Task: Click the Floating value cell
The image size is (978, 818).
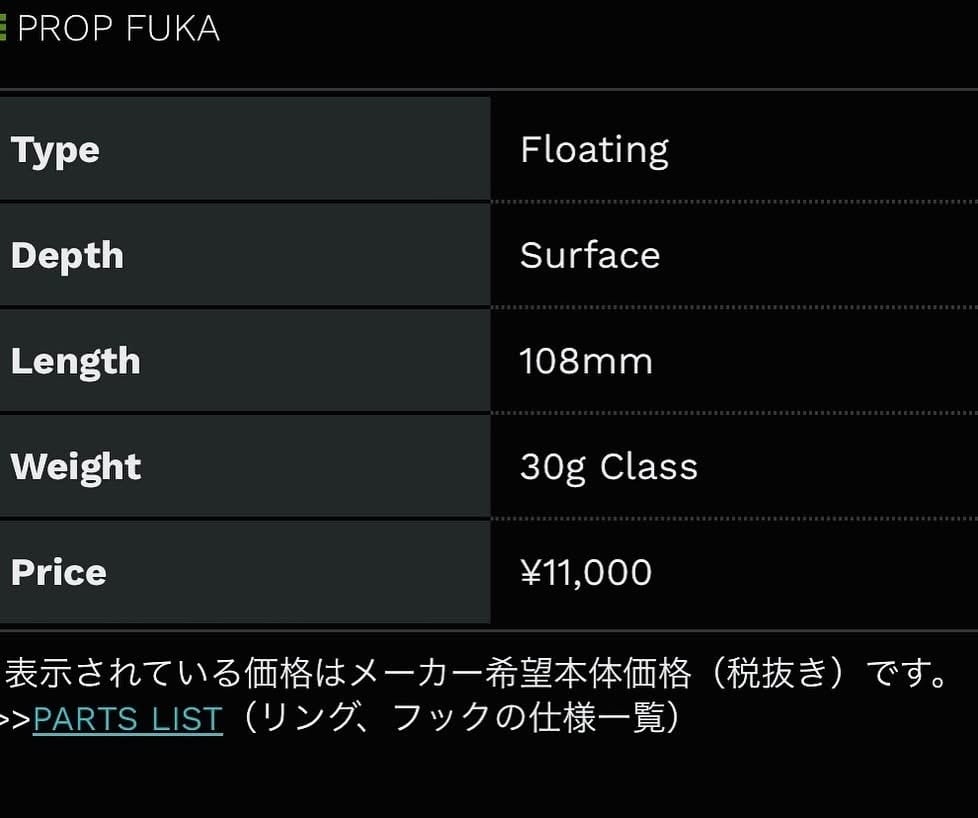Action: tap(594, 150)
